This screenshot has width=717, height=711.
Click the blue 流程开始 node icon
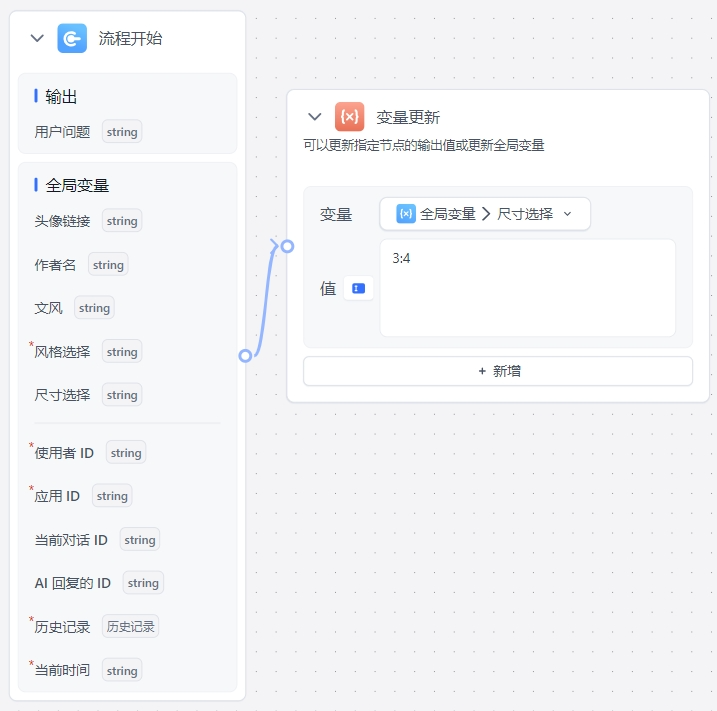tap(72, 38)
